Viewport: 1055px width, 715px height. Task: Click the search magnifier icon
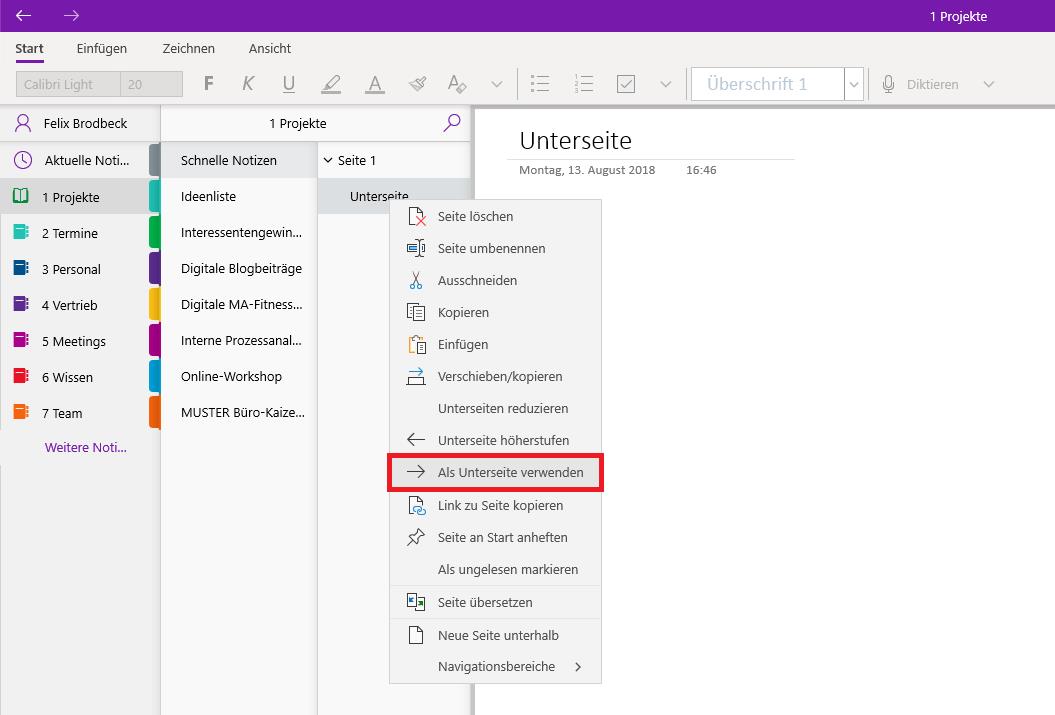(x=452, y=122)
